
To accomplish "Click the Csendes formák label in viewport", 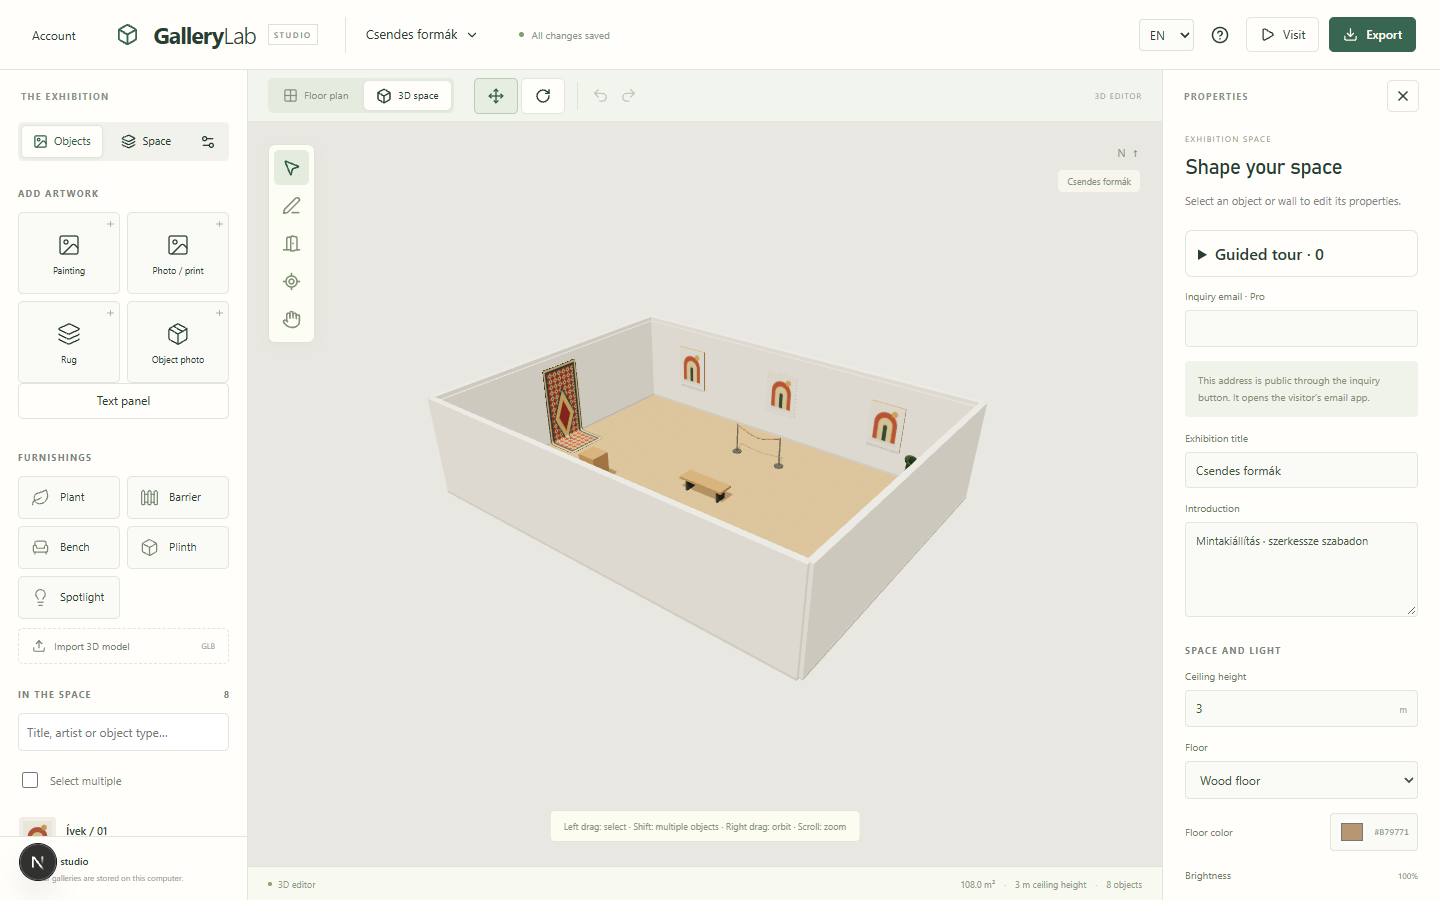I will pos(1099,182).
